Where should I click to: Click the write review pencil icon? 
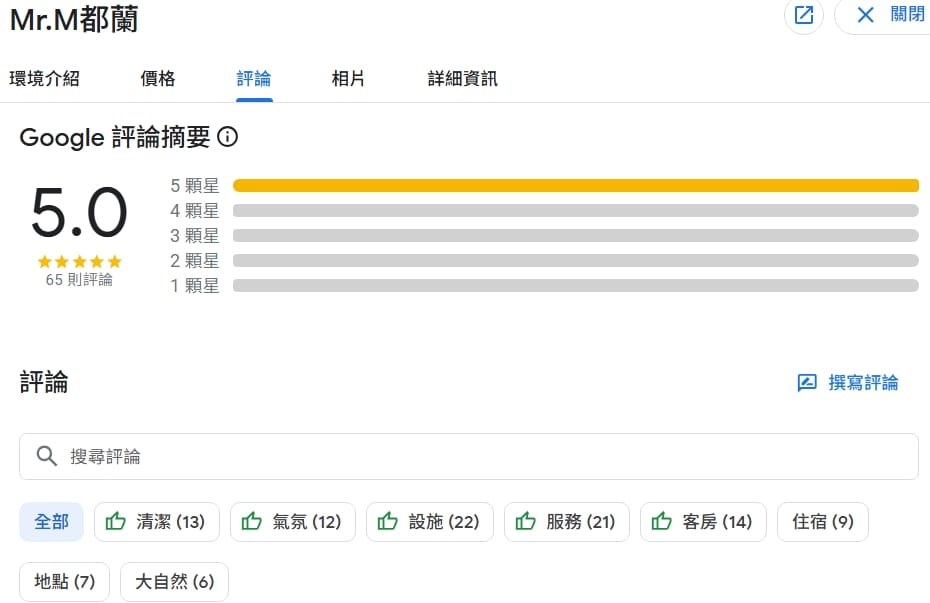[808, 382]
